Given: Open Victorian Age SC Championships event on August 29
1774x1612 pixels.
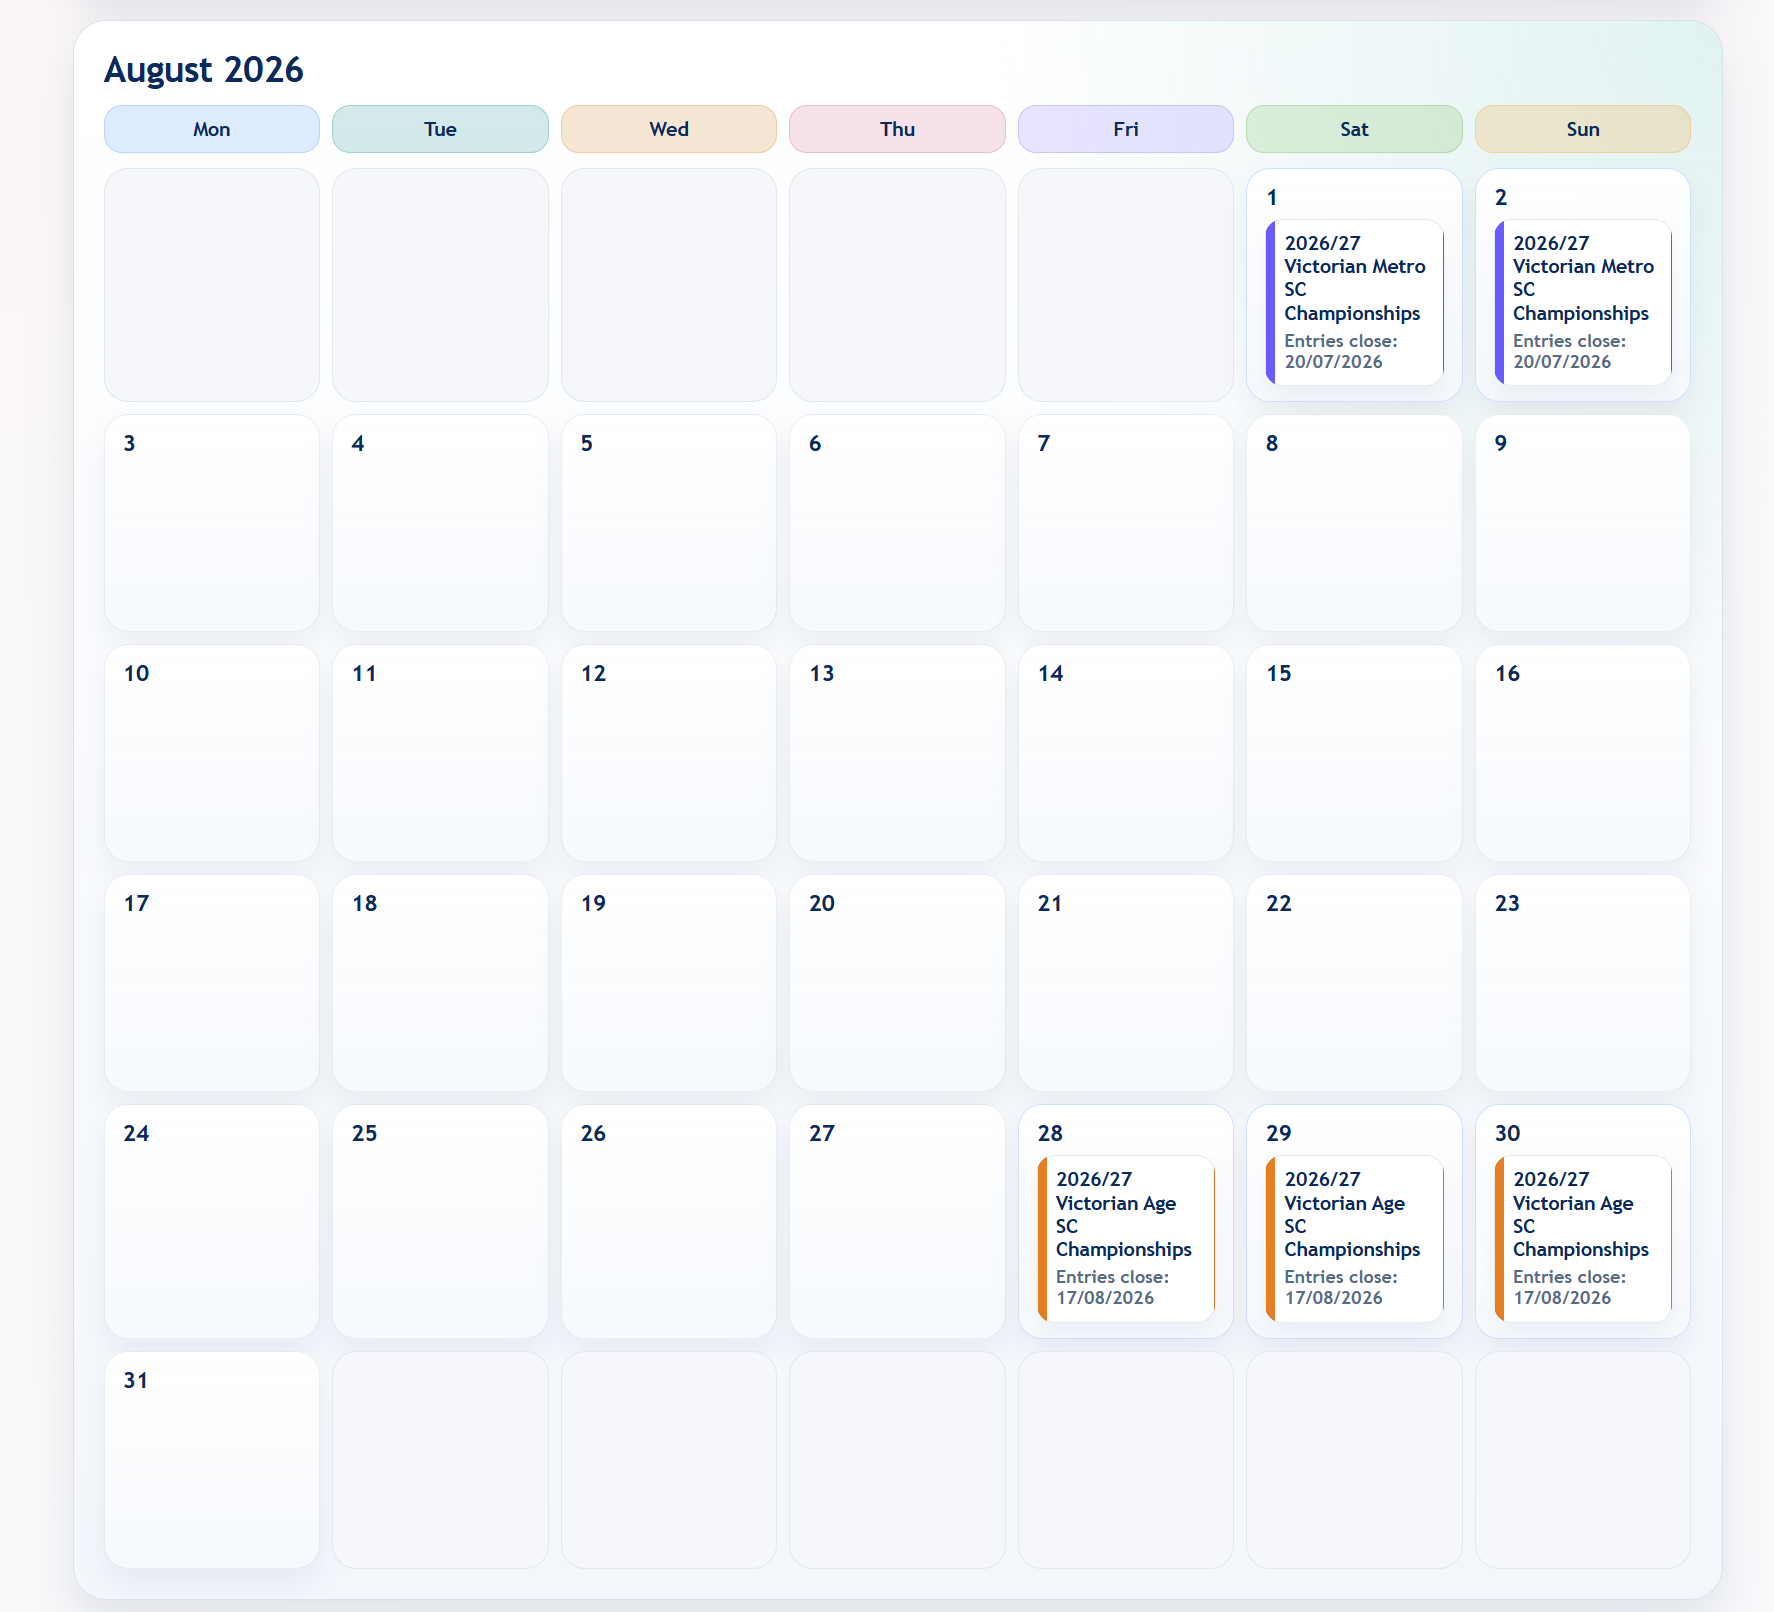Looking at the screenshot, I should (x=1354, y=1238).
